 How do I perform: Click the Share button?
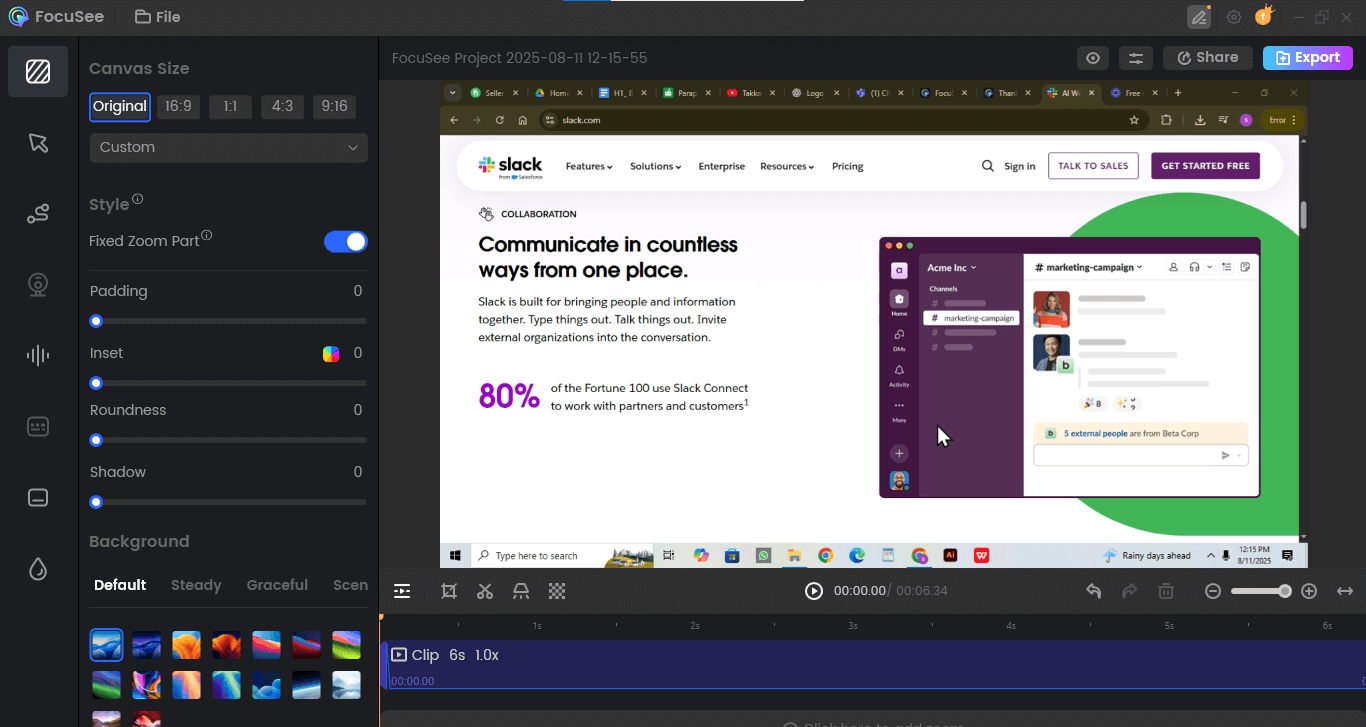click(x=1207, y=58)
